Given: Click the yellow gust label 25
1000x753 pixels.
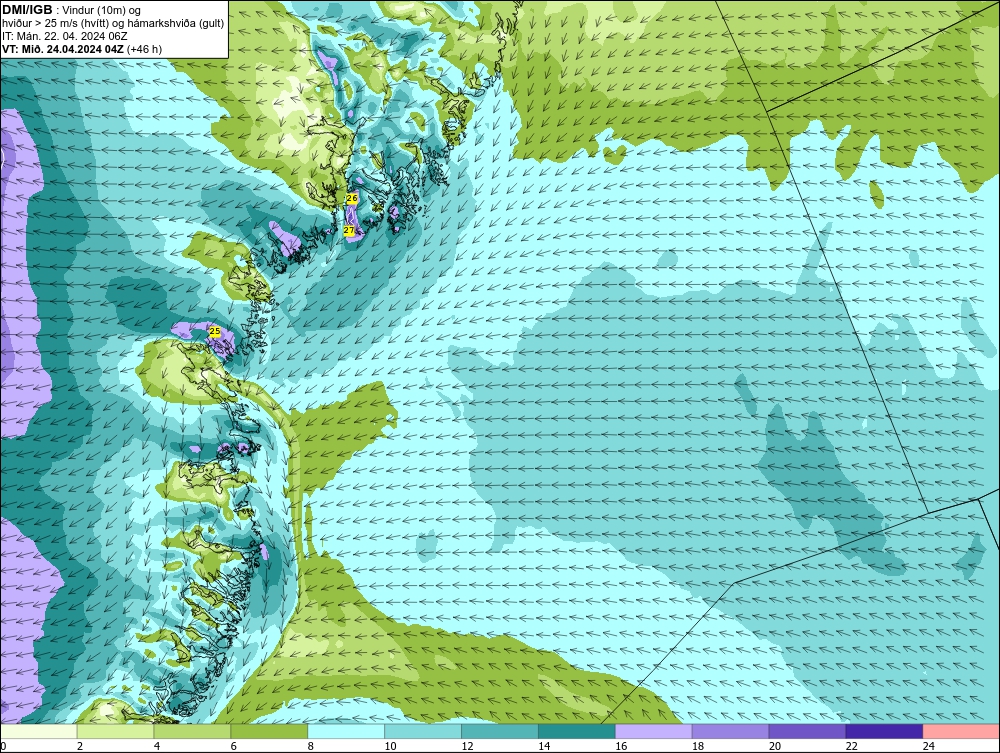Looking at the screenshot, I should (215, 332).
